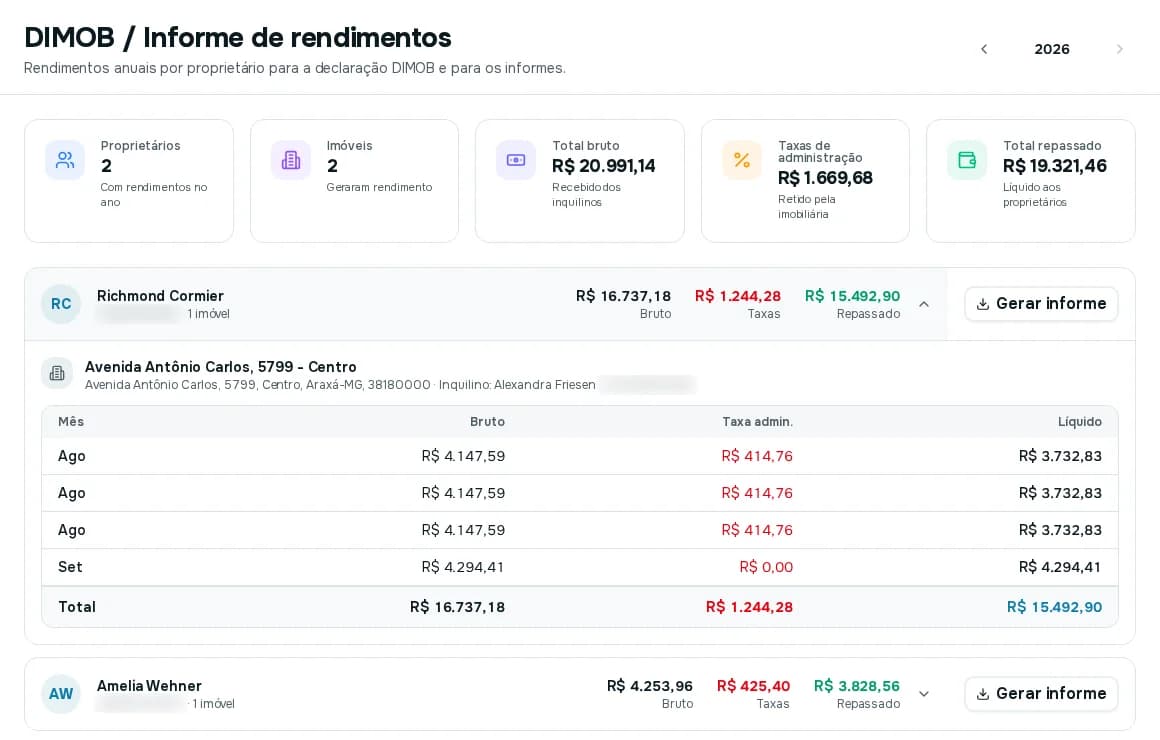
Task: Click the Total repassado wallet icon
Action: pyautogui.click(x=967, y=160)
